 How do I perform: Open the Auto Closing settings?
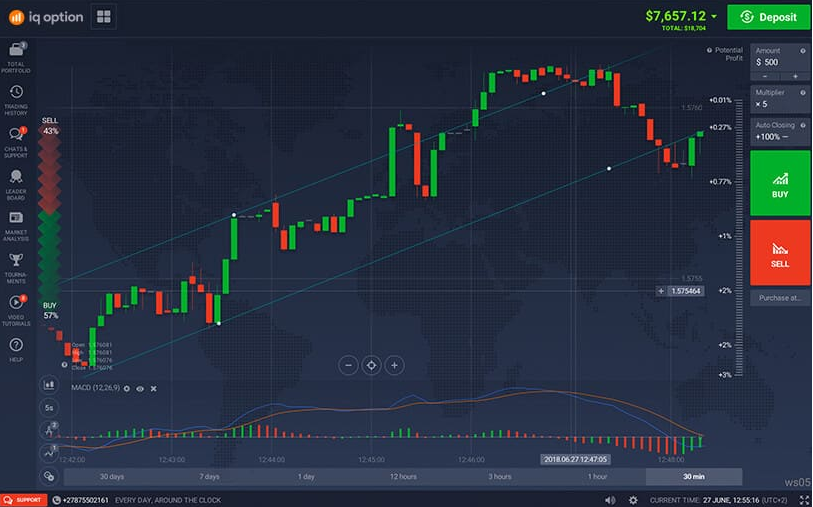coord(781,131)
